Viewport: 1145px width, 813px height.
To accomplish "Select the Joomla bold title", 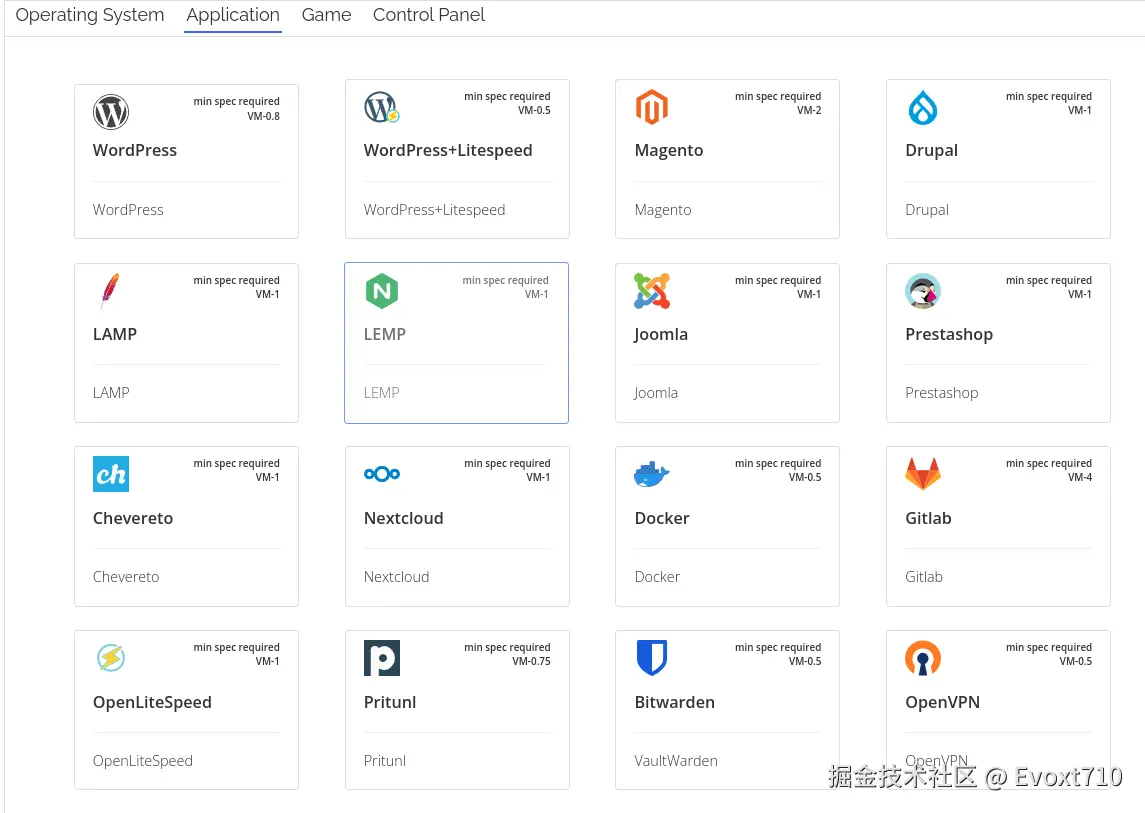I will [661, 335].
